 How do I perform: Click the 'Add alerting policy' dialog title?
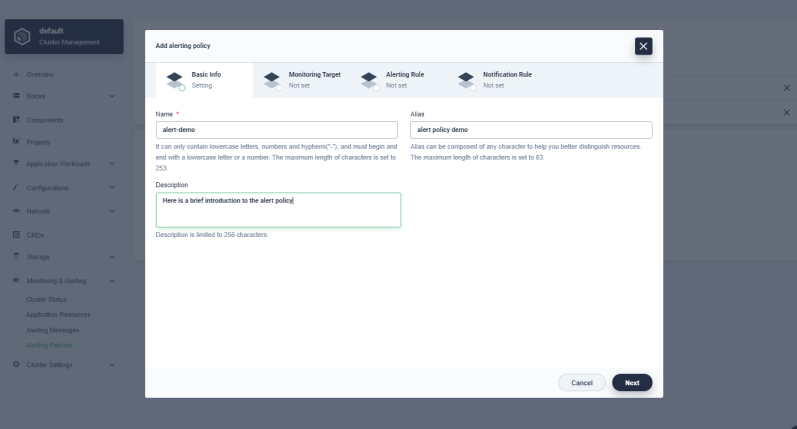click(x=182, y=46)
